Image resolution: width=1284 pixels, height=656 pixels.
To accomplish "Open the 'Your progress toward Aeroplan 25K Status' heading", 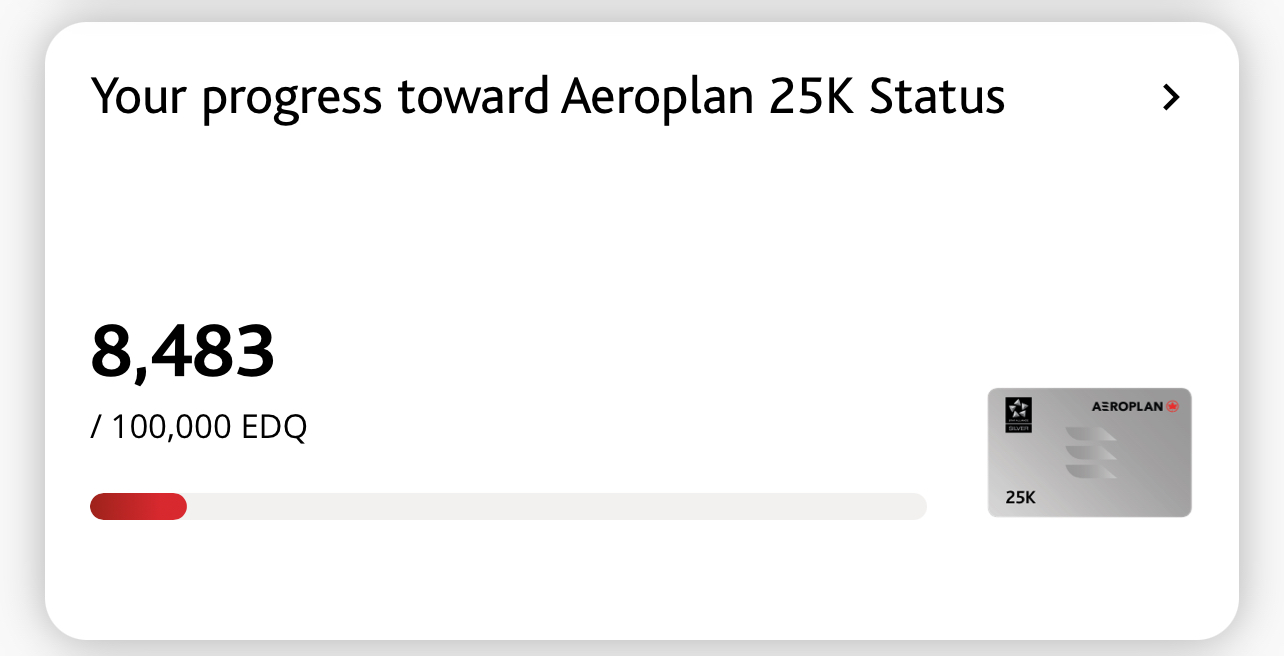I will tap(548, 97).
